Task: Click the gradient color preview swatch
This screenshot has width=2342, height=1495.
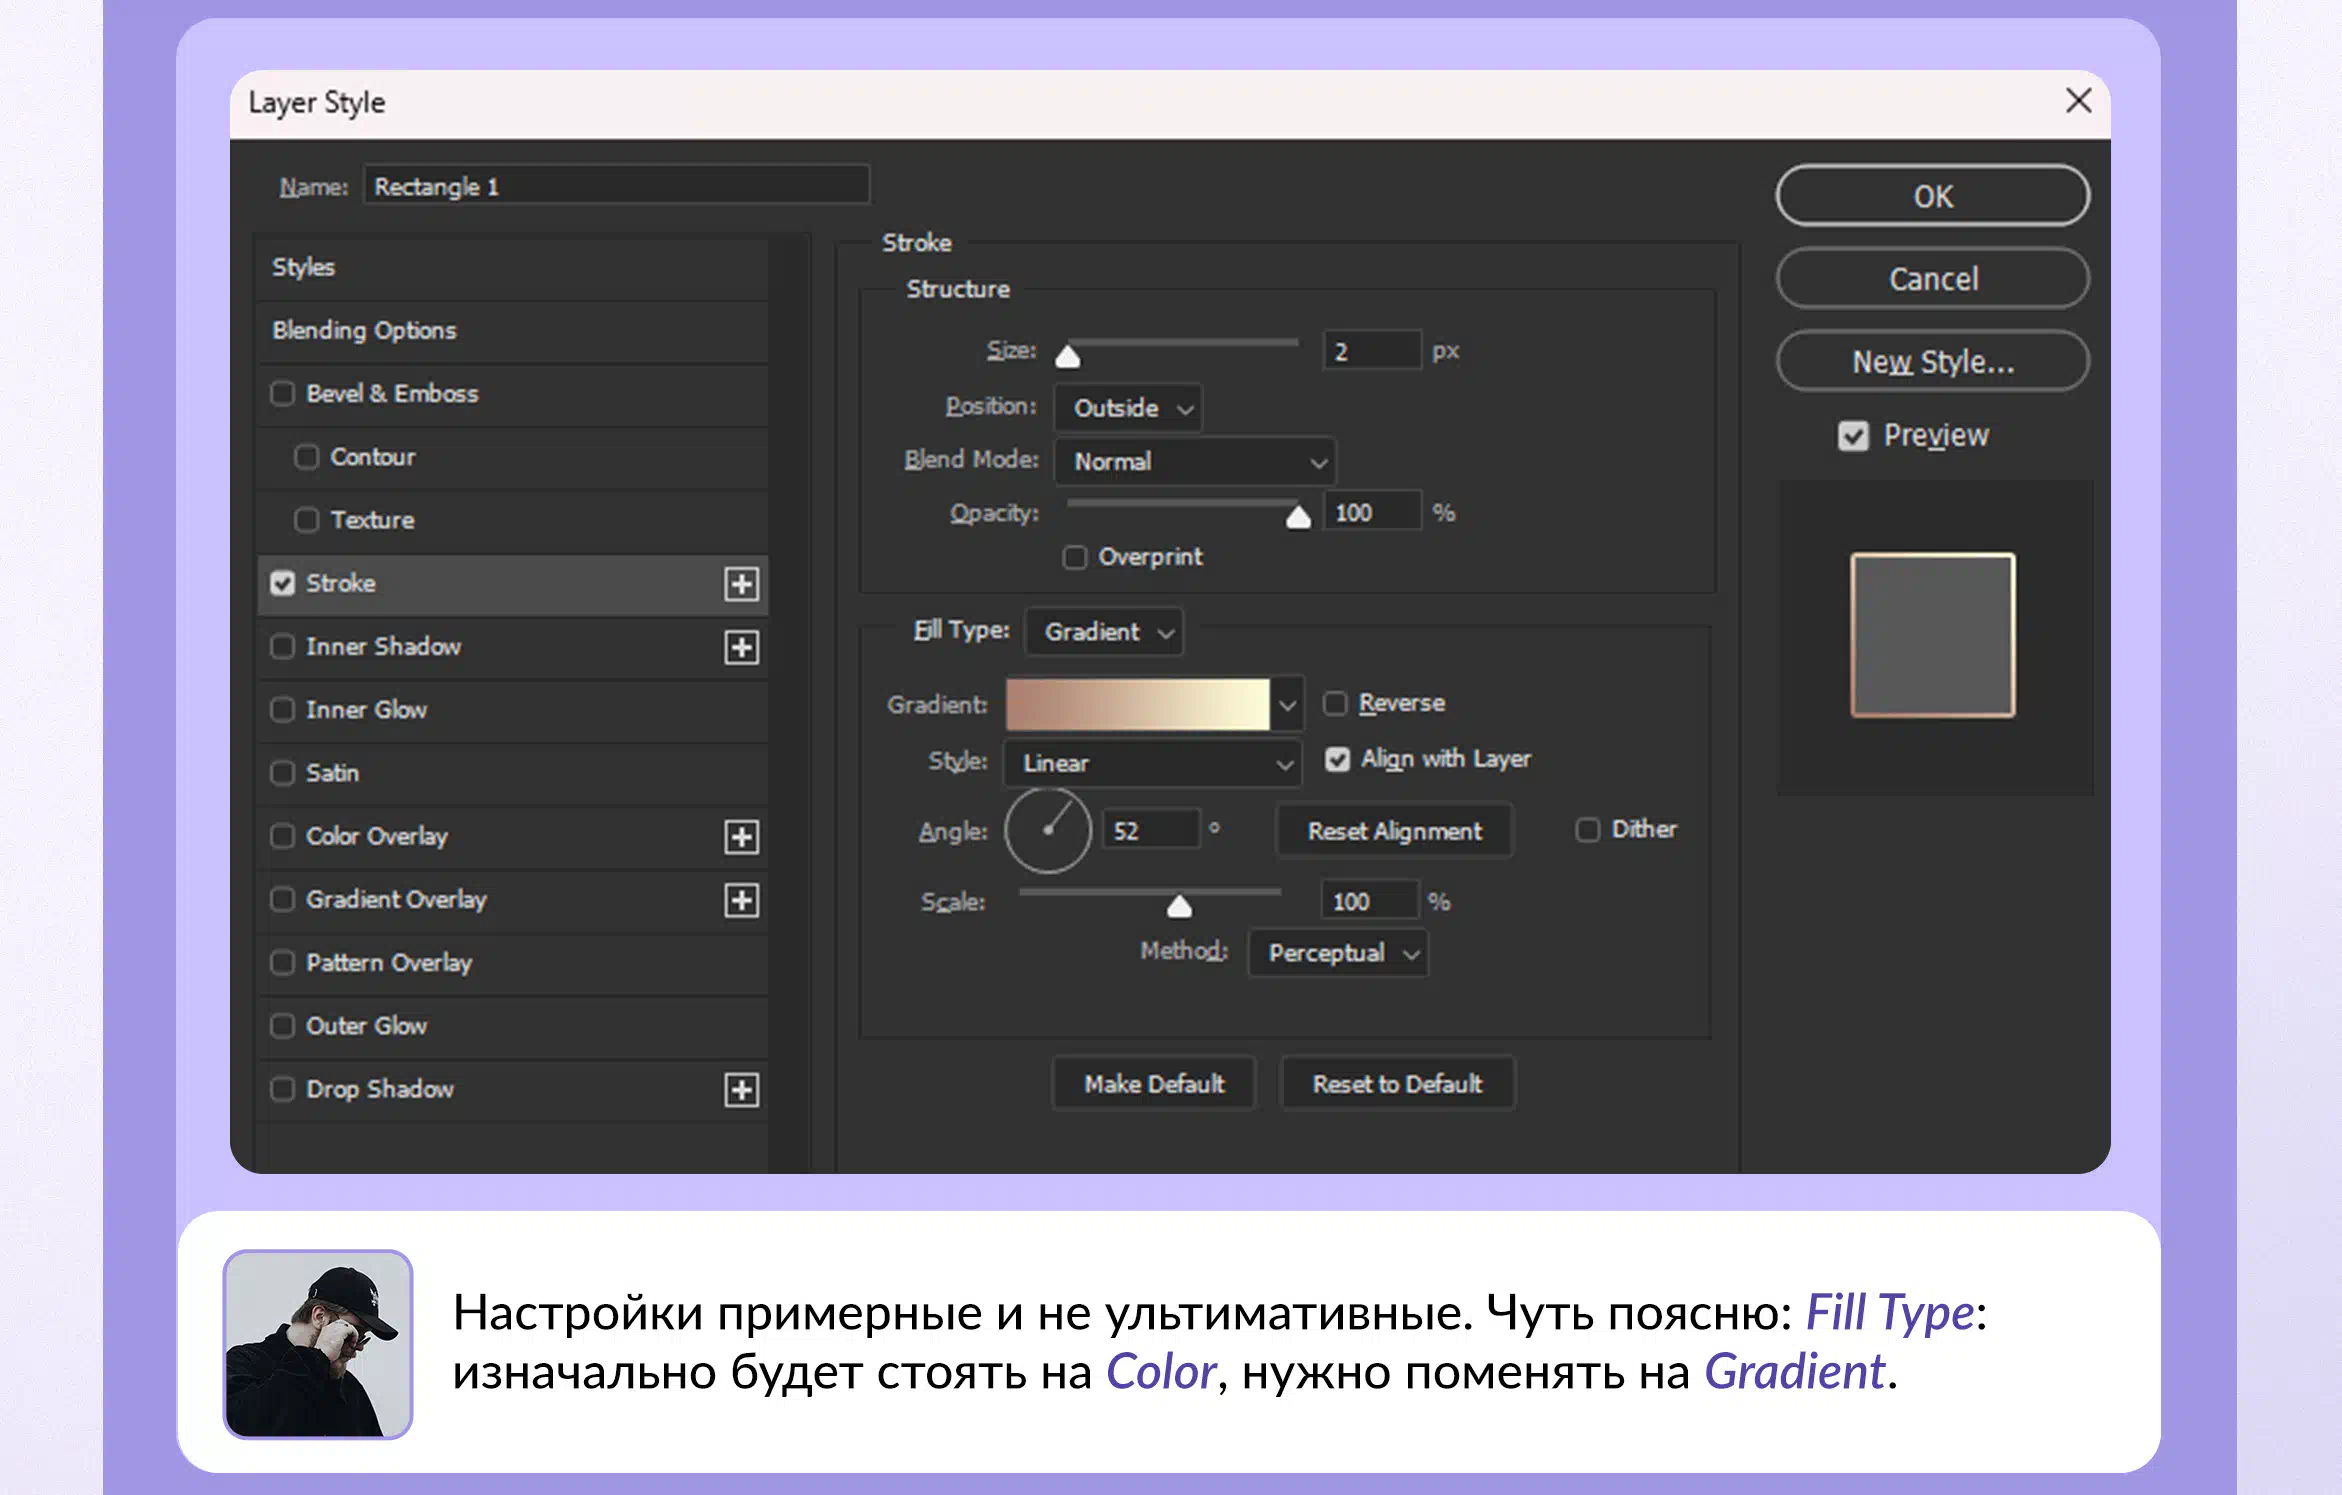Action: click(x=1137, y=705)
